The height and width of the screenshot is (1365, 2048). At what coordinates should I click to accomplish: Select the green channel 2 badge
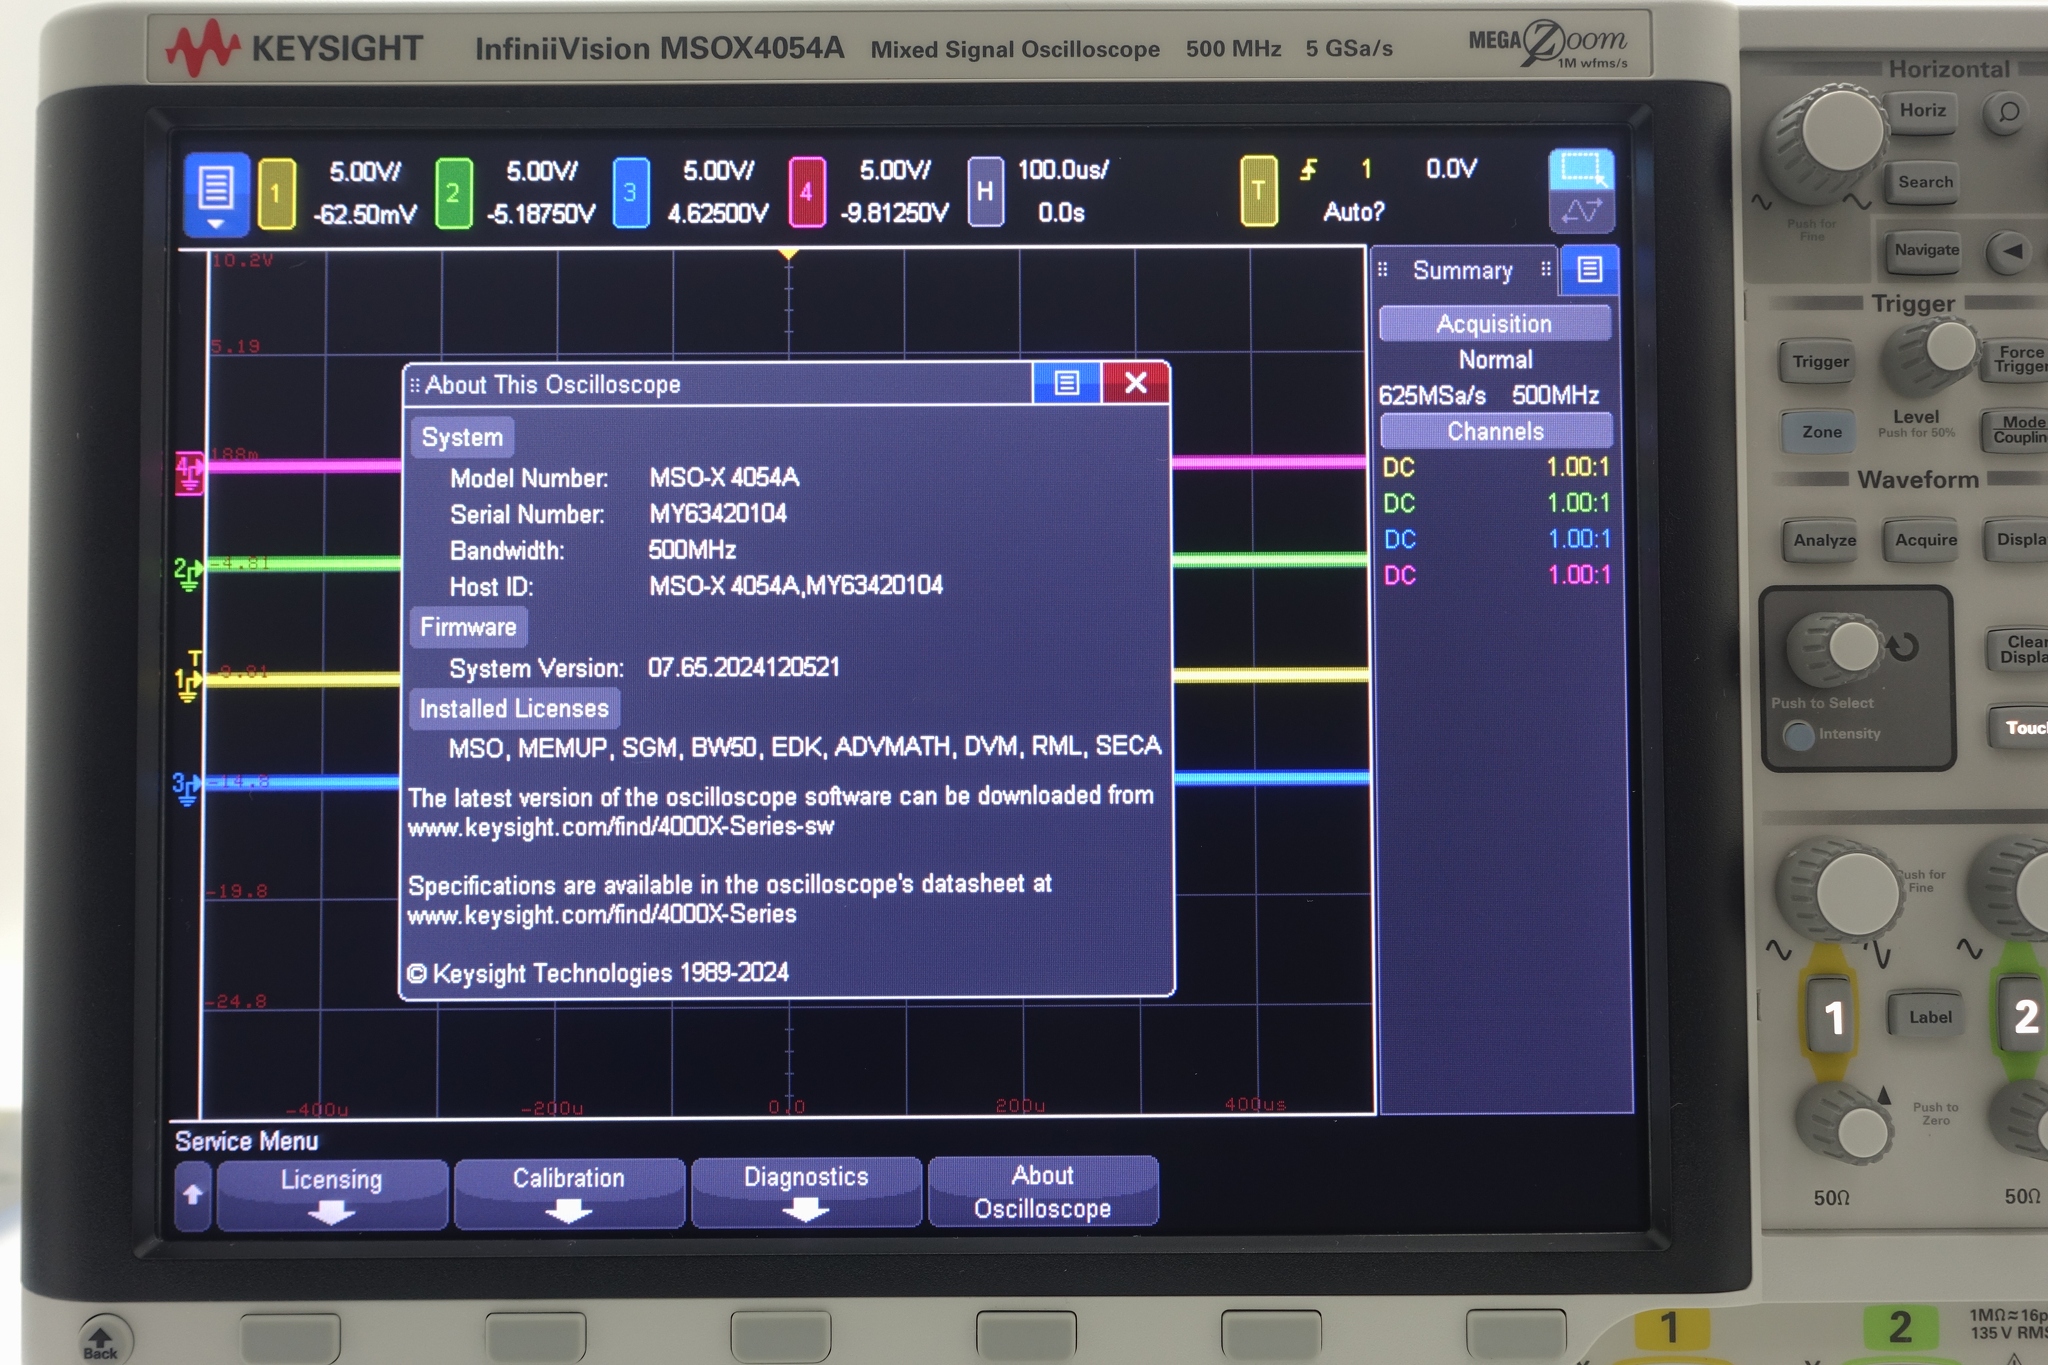click(453, 193)
